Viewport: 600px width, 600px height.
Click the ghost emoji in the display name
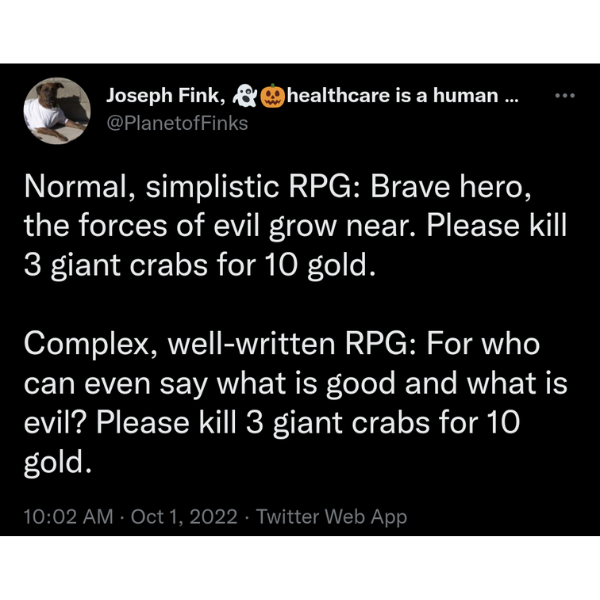[x=245, y=96]
